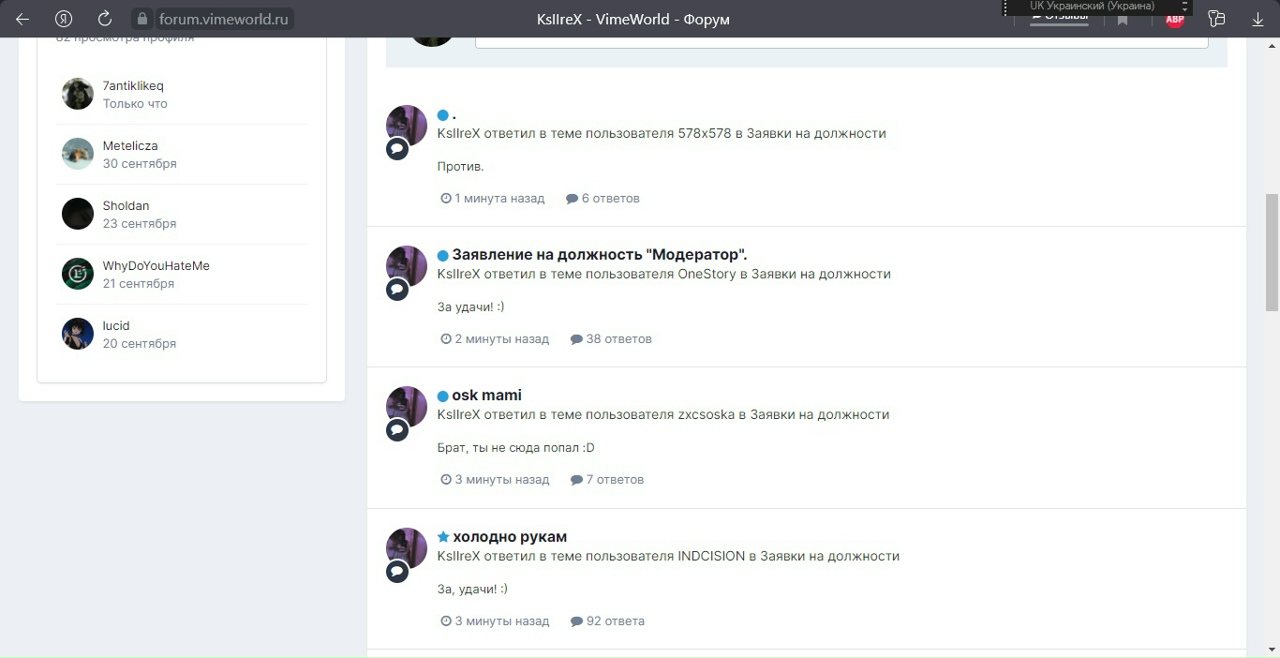Open browser downloads via the arrow icon
The width and height of the screenshot is (1280, 658).
point(1258,19)
